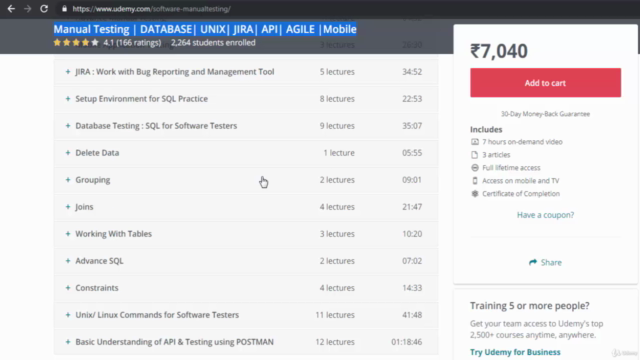Go back with the browser back arrow
This screenshot has height=360, width=640.
tap(11, 9)
